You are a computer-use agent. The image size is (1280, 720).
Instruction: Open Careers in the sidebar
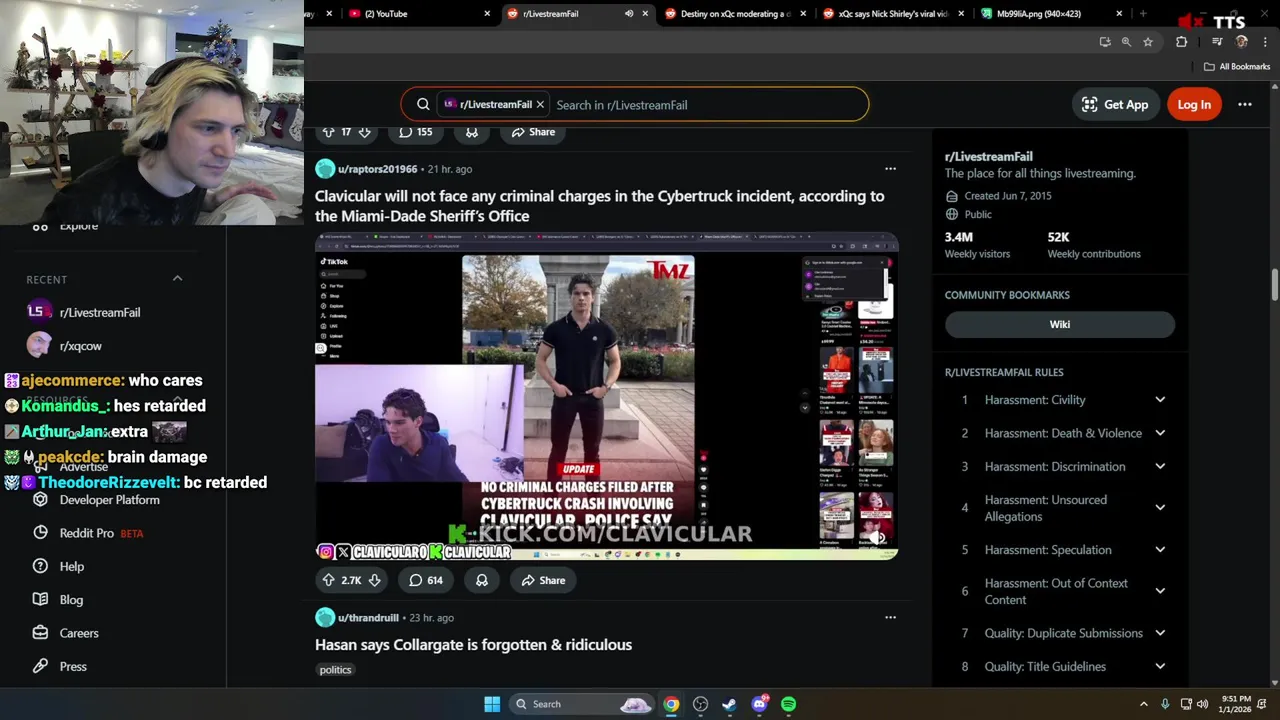point(78,633)
